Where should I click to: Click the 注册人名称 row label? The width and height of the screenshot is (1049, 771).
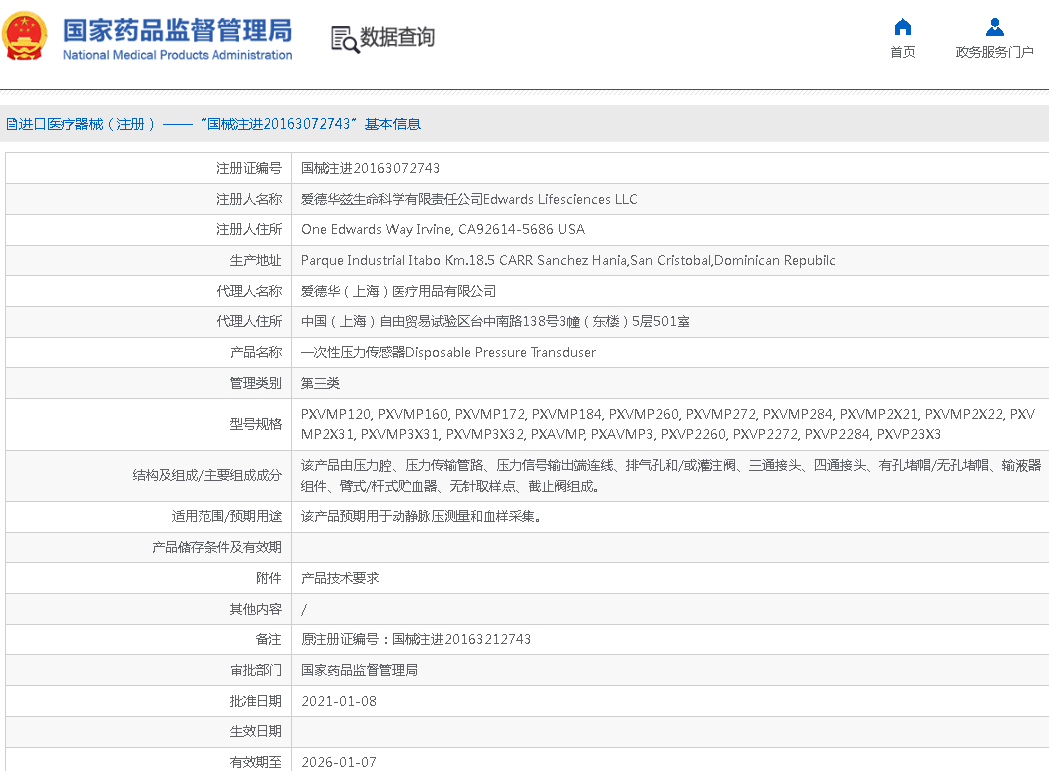click(249, 199)
